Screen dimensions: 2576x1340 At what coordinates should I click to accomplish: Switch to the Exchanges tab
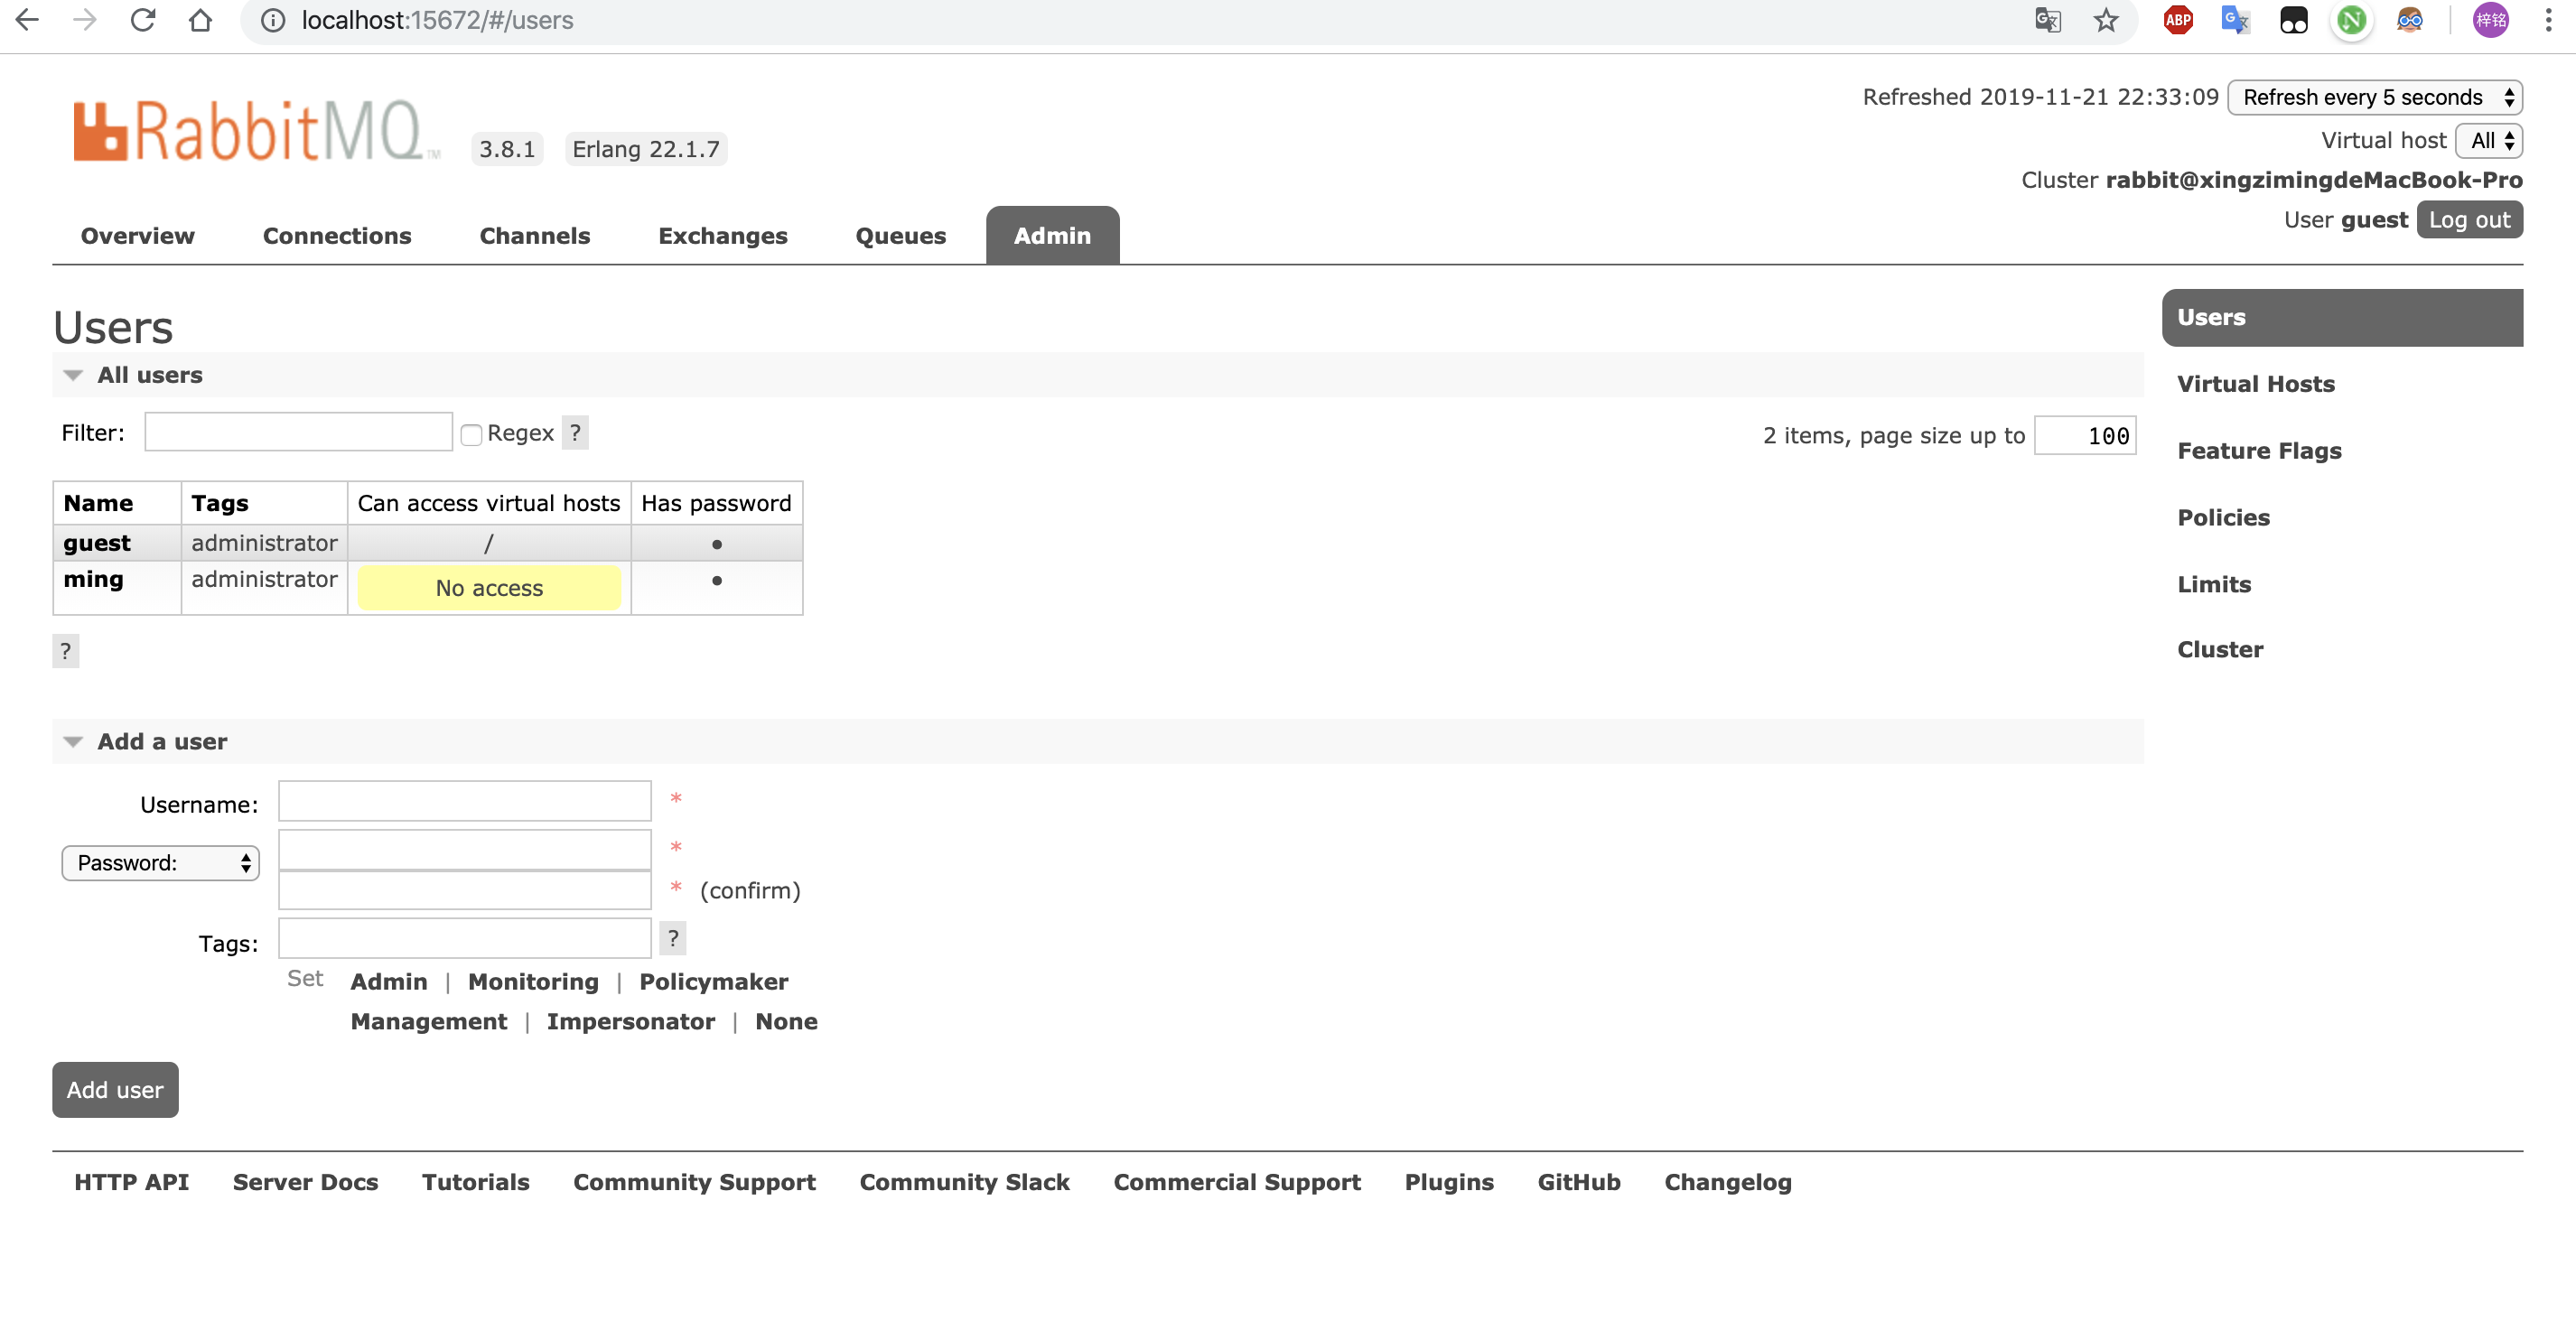click(x=723, y=236)
